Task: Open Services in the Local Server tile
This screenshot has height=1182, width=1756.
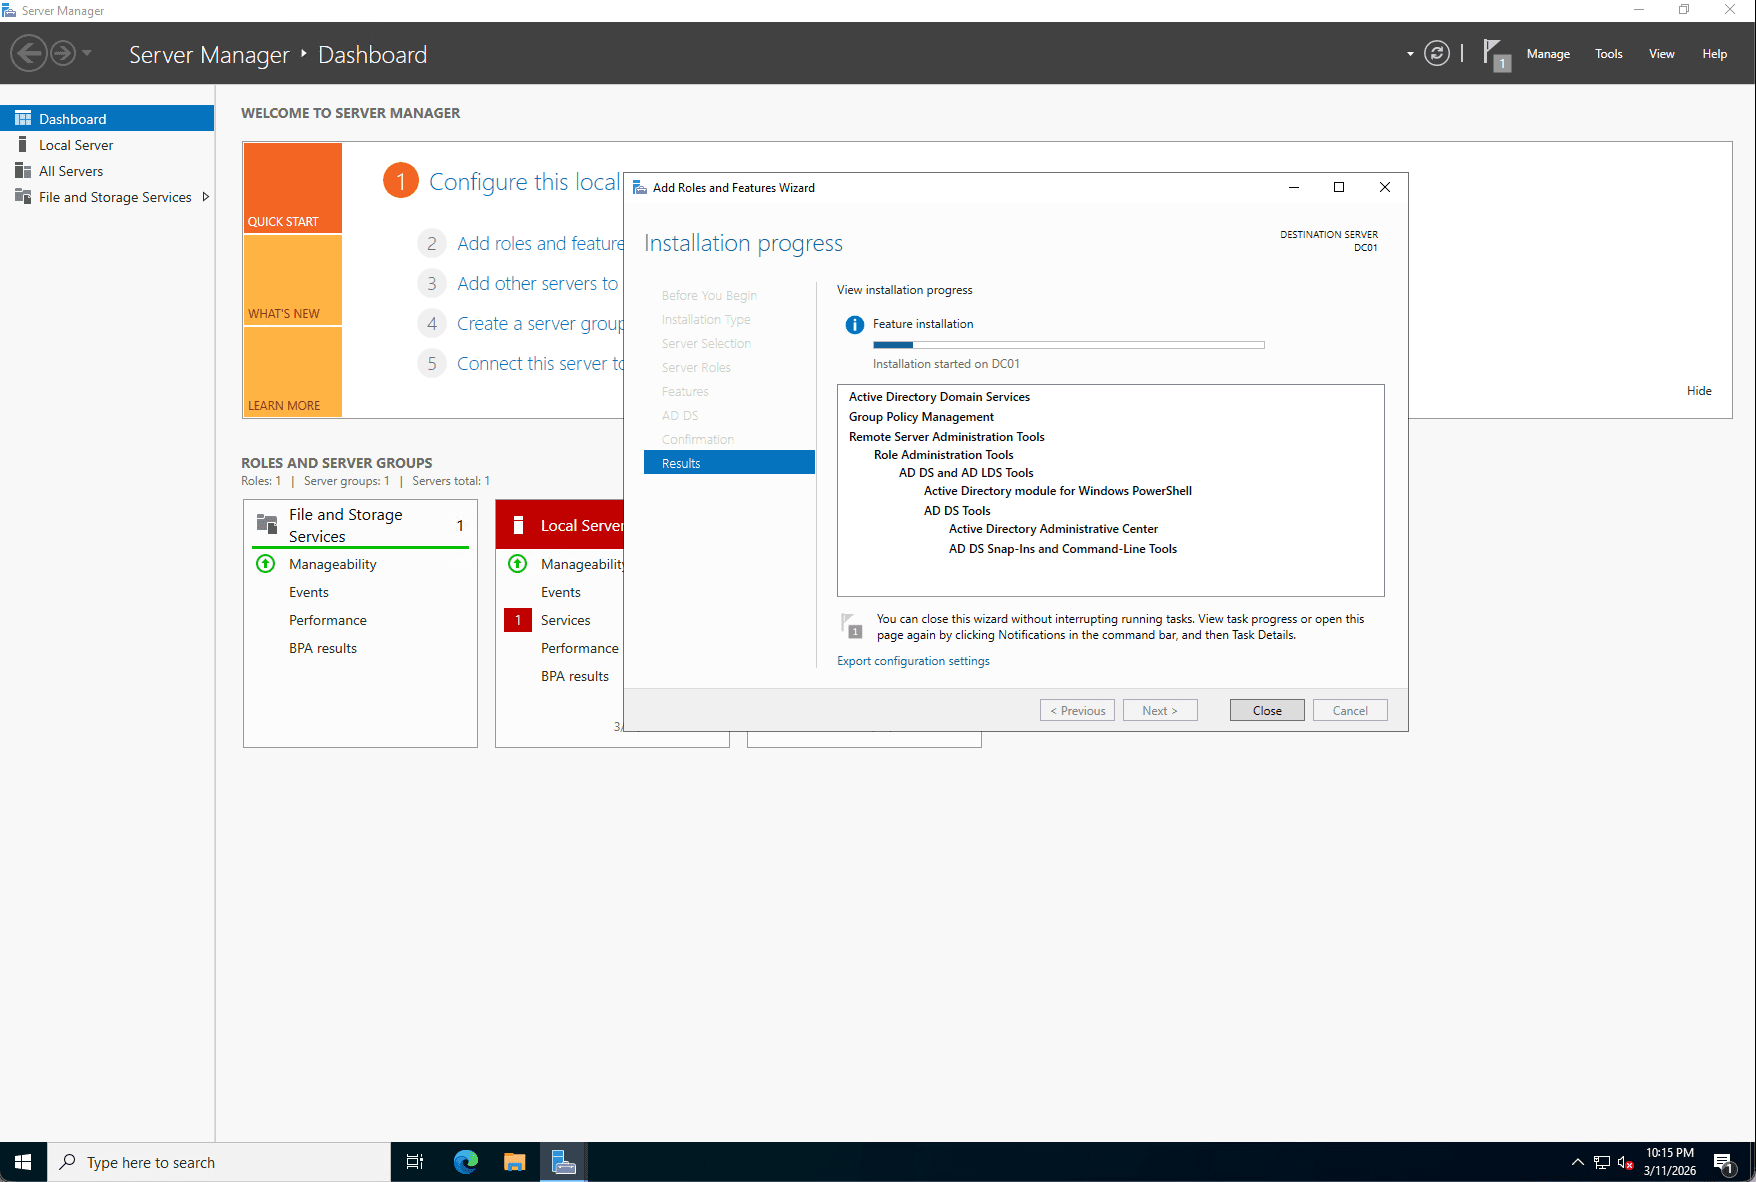Action: click(x=566, y=620)
